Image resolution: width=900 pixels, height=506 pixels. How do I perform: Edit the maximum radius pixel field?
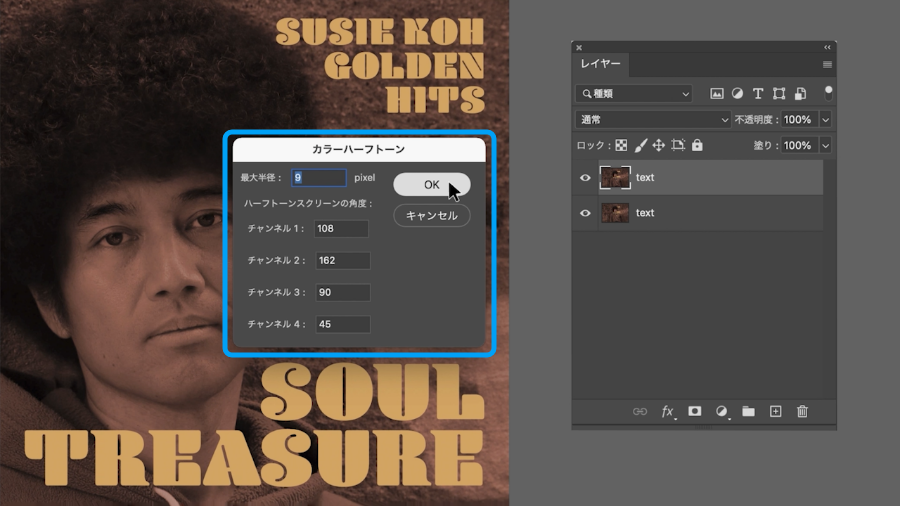pyautogui.click(x=319, y=177)
